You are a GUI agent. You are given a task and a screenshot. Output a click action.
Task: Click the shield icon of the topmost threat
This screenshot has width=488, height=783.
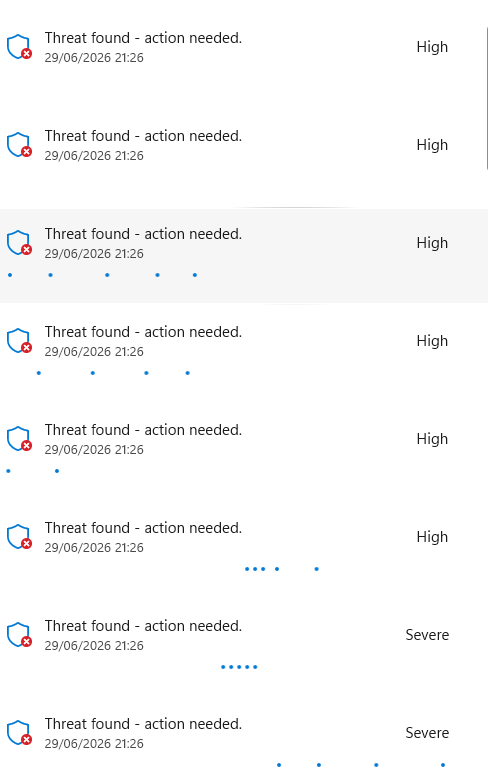pos(19,47)
